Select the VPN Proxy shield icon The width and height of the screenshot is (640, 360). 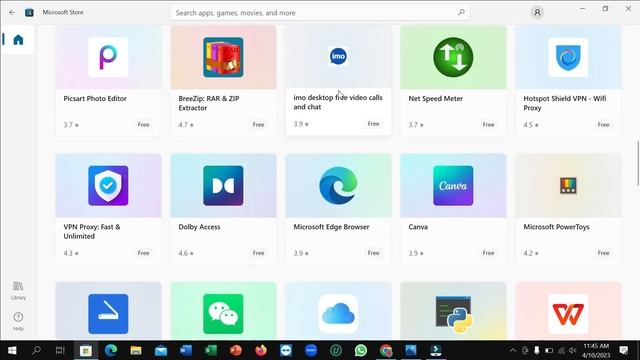coord(108,185)
